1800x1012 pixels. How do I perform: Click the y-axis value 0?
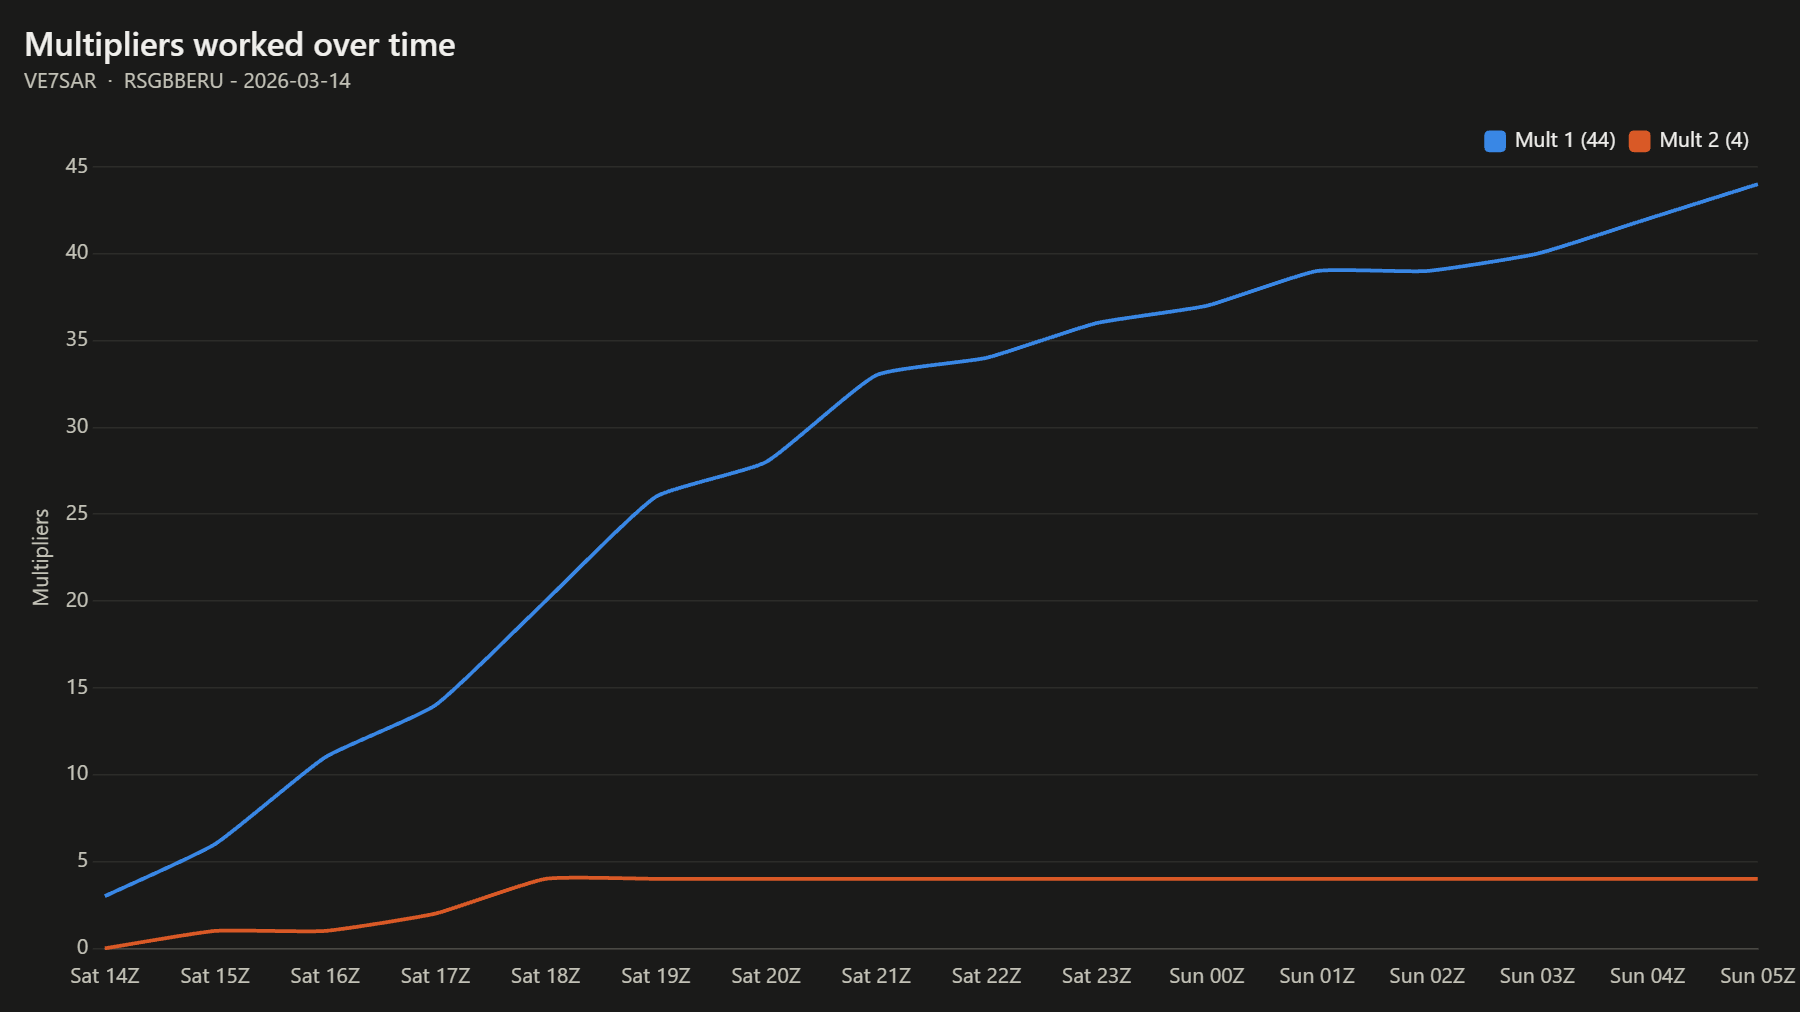pos(82,948)
